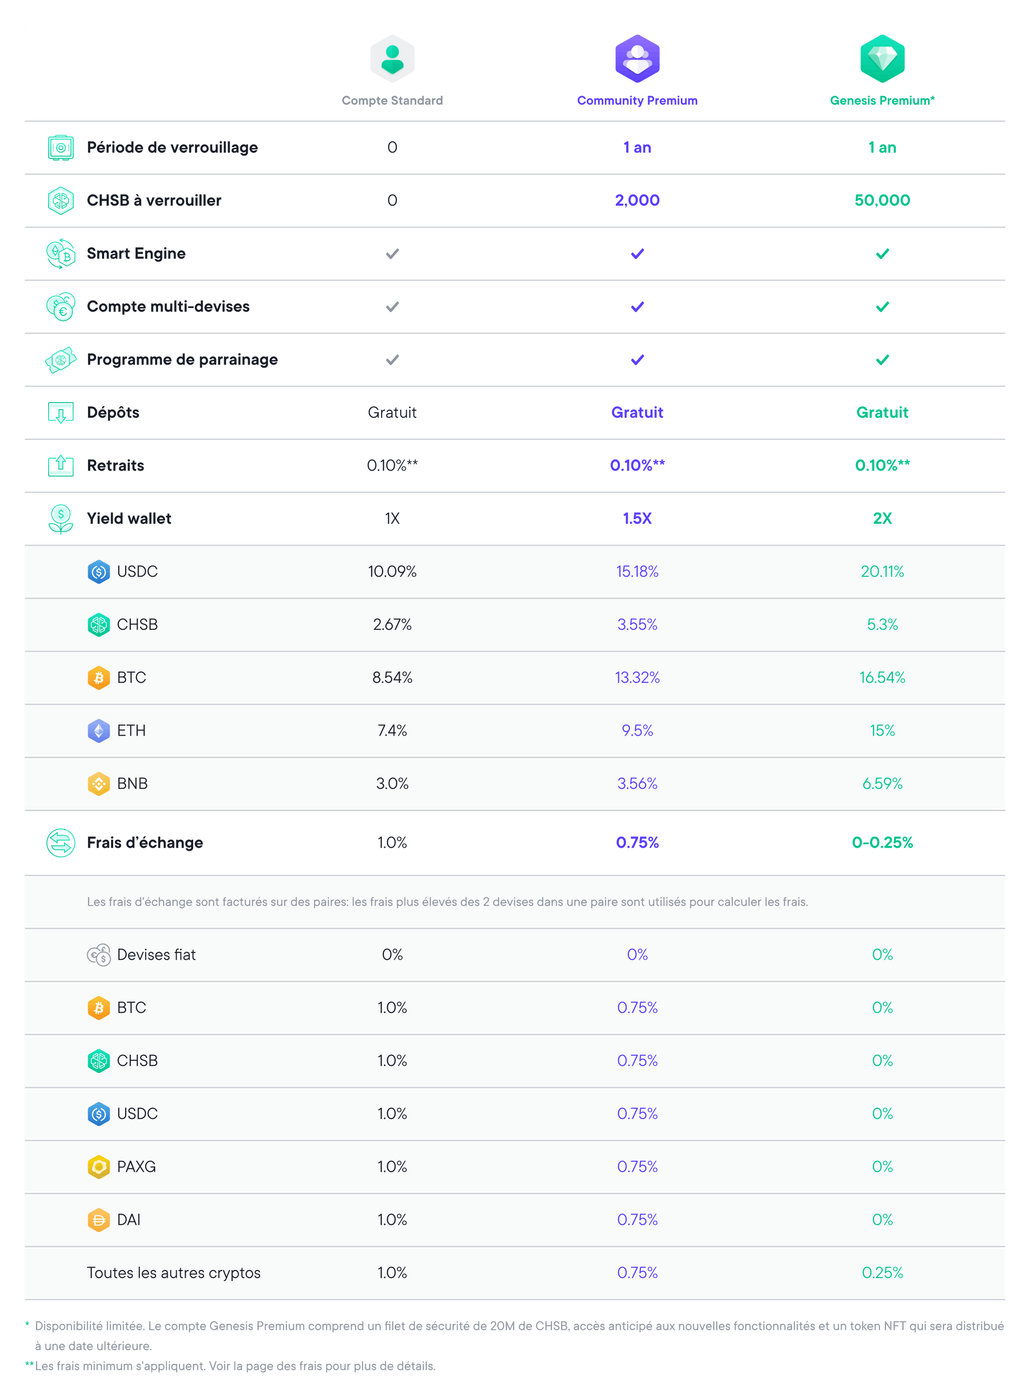Screen dimensions: 1029x1400
Task: Click the Genesis Premium diamond icon
Action: click(882, 59)
